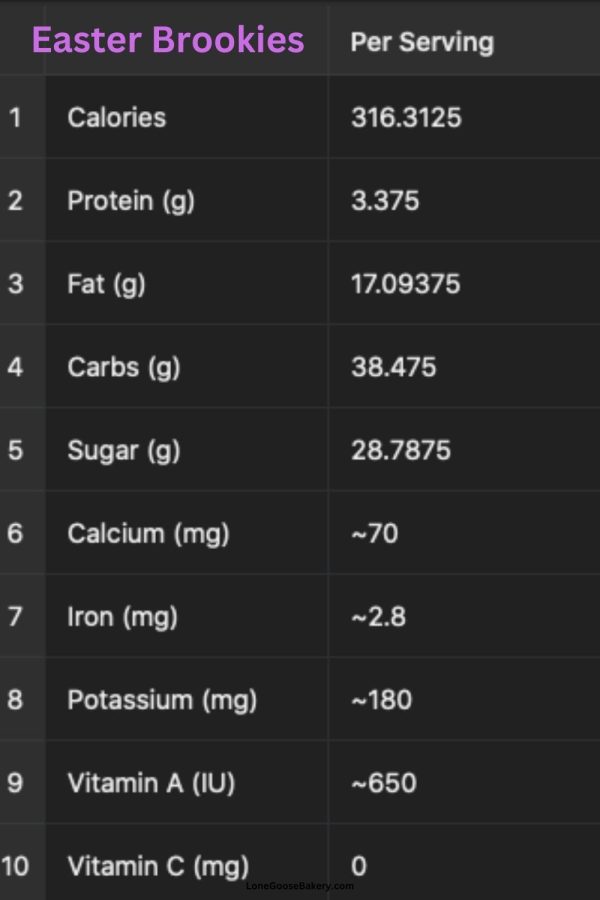The image size is (600, 900).
Task: Select the 17.09375 fat value
Action: pos(405,284)
